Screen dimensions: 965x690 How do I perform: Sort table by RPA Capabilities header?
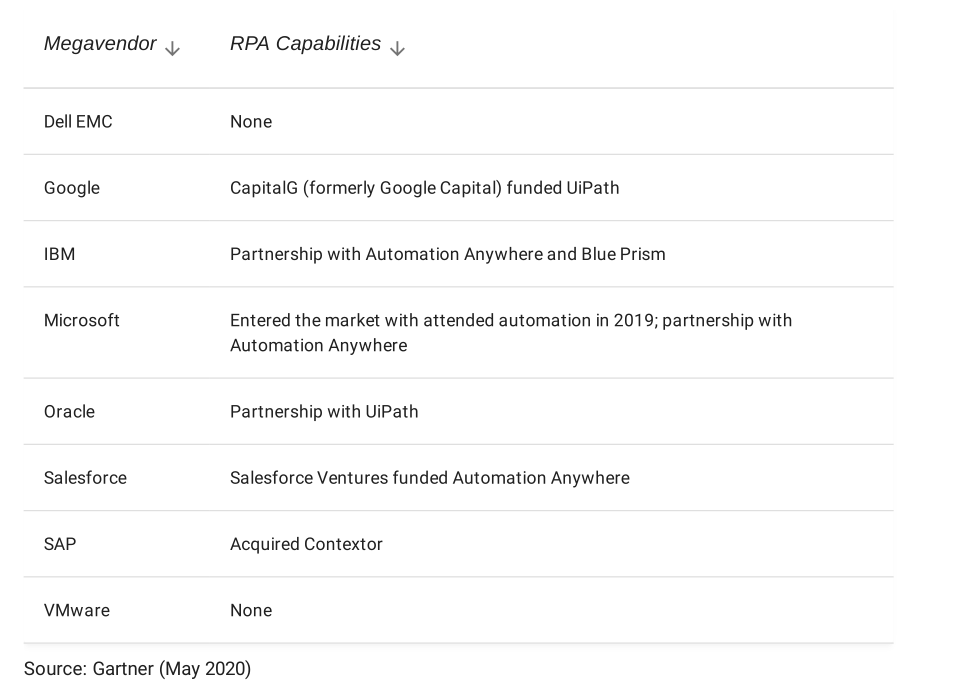tap(305, 44)
